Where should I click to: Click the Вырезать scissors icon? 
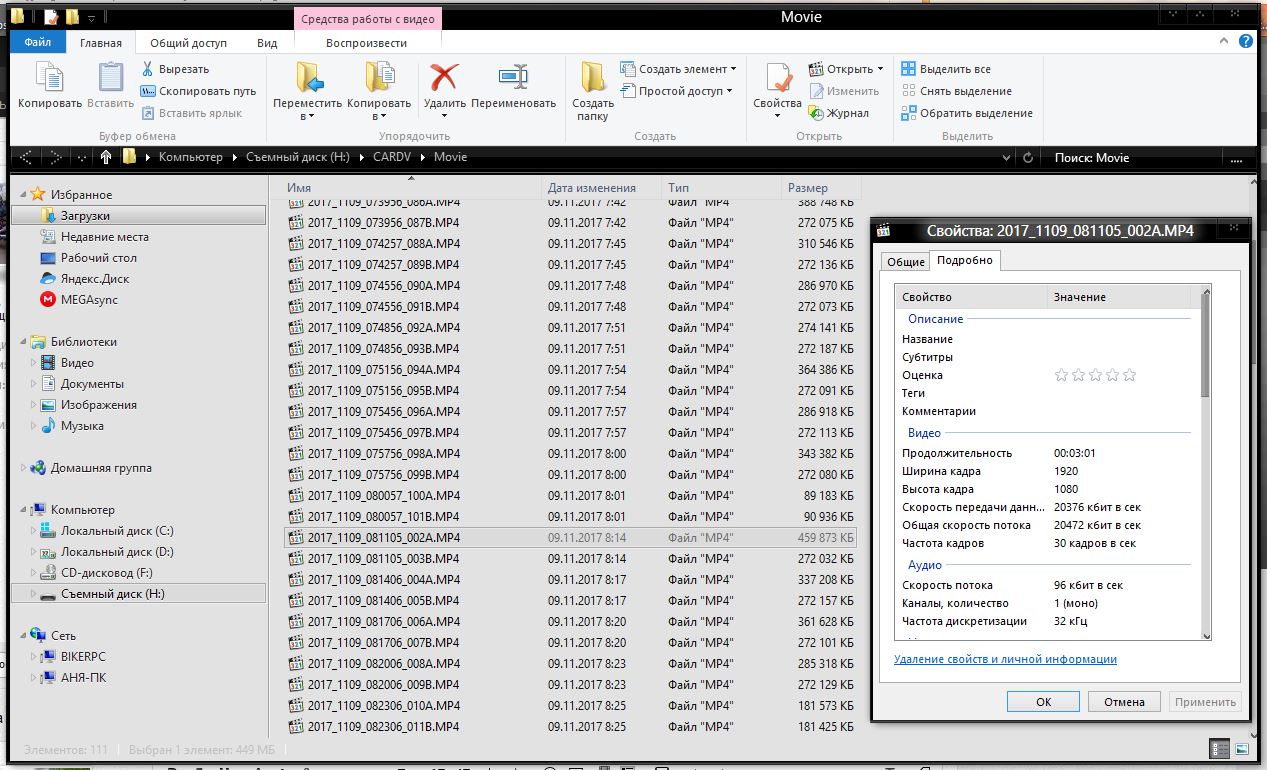click(x=148, y=69)
